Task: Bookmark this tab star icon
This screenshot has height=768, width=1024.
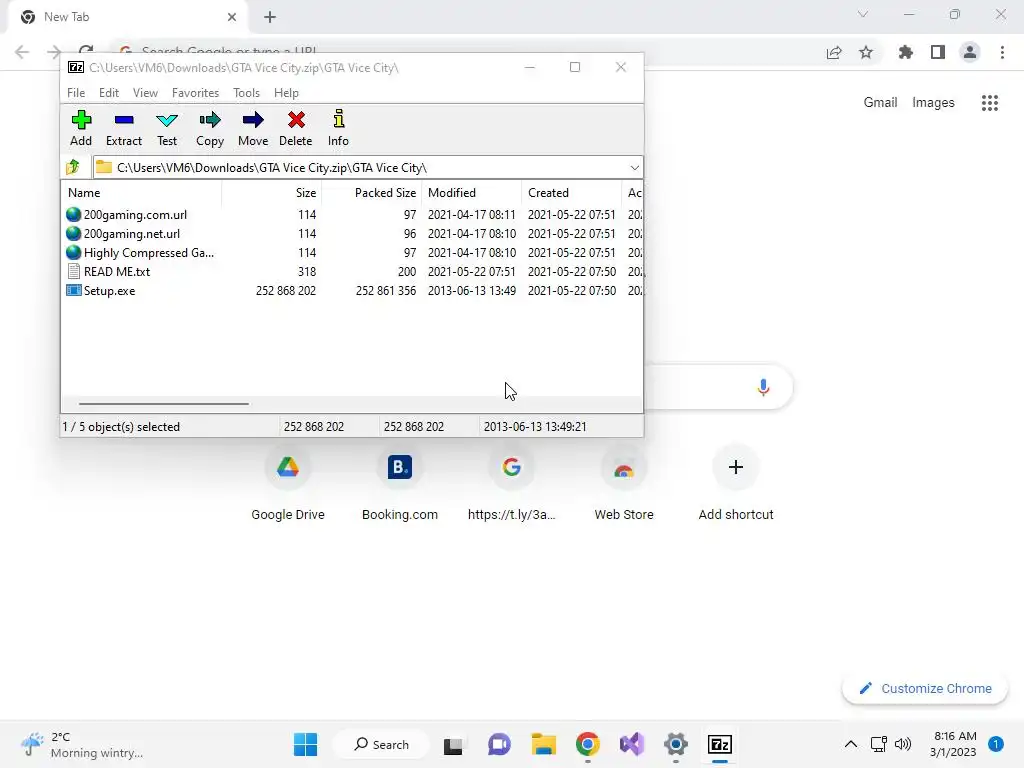Action: point(866,53)
